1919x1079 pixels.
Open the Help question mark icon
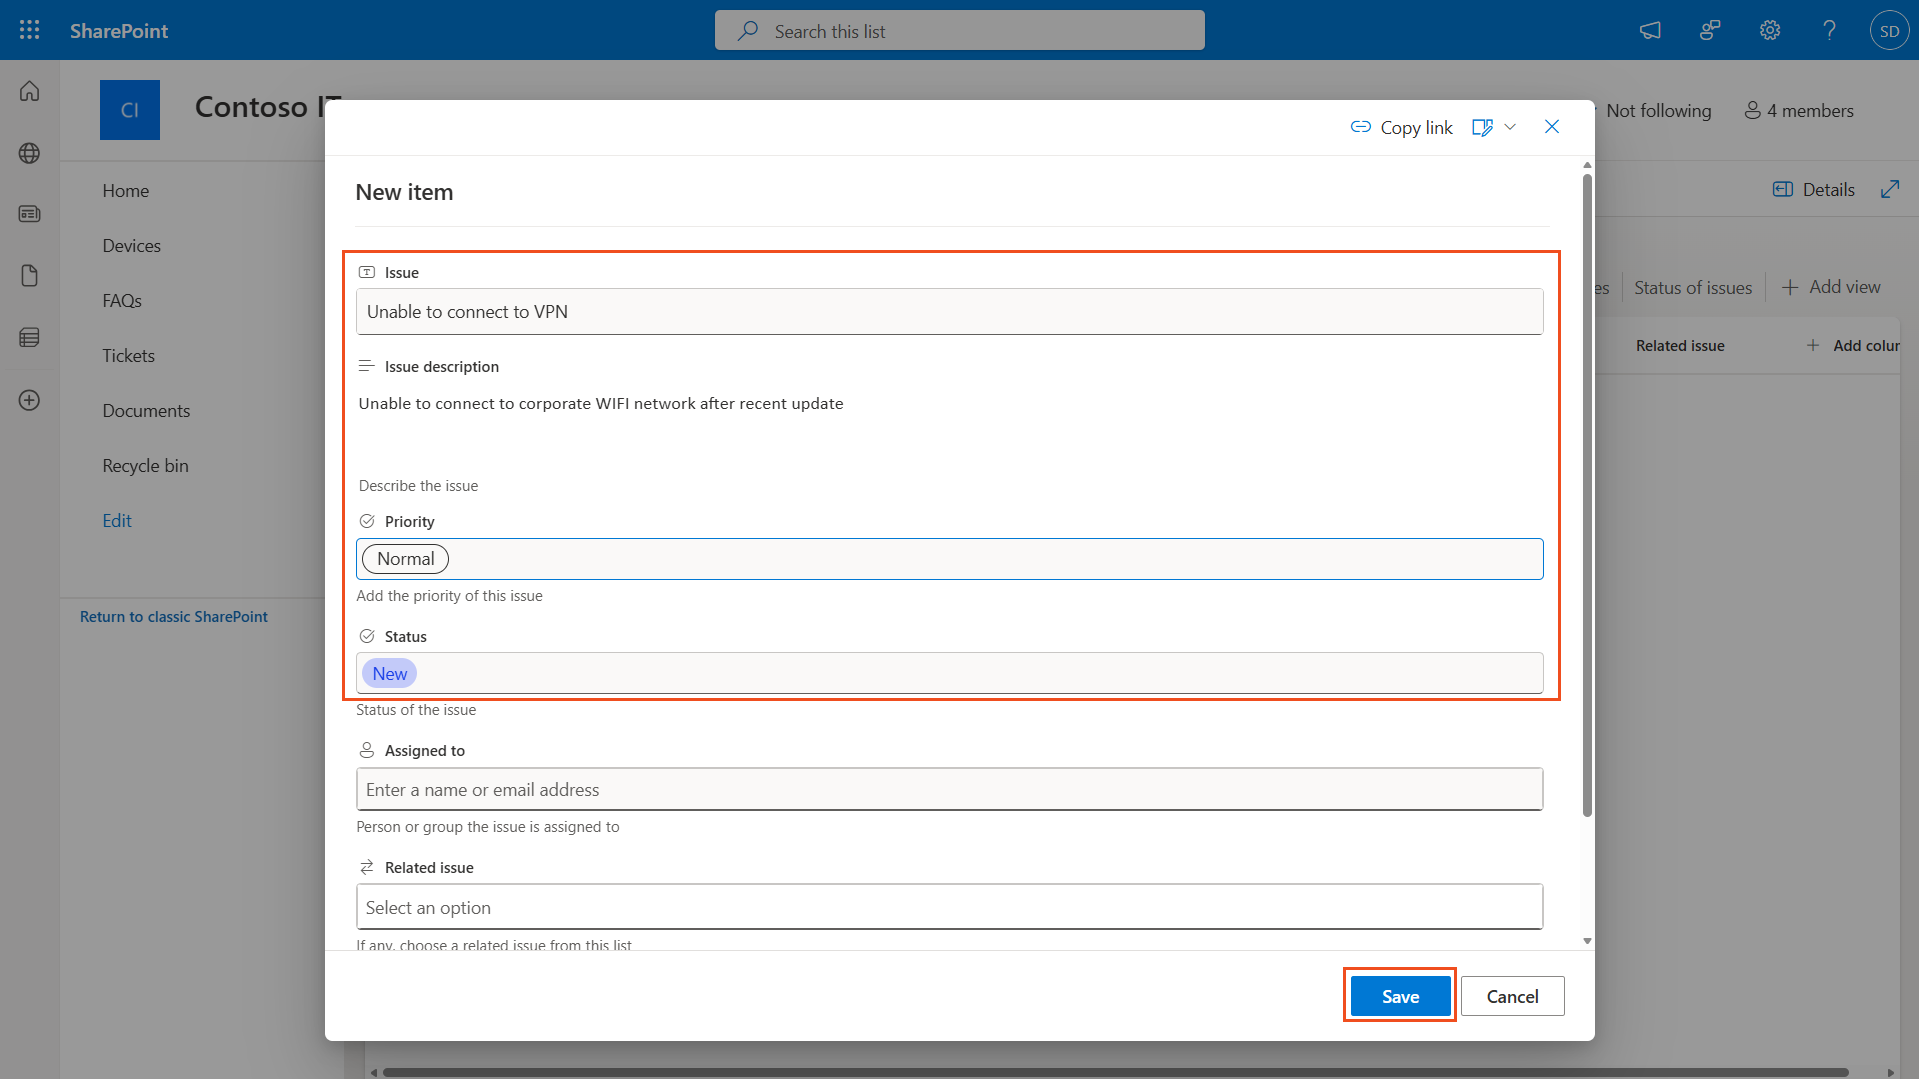[x=1829, y=30]
